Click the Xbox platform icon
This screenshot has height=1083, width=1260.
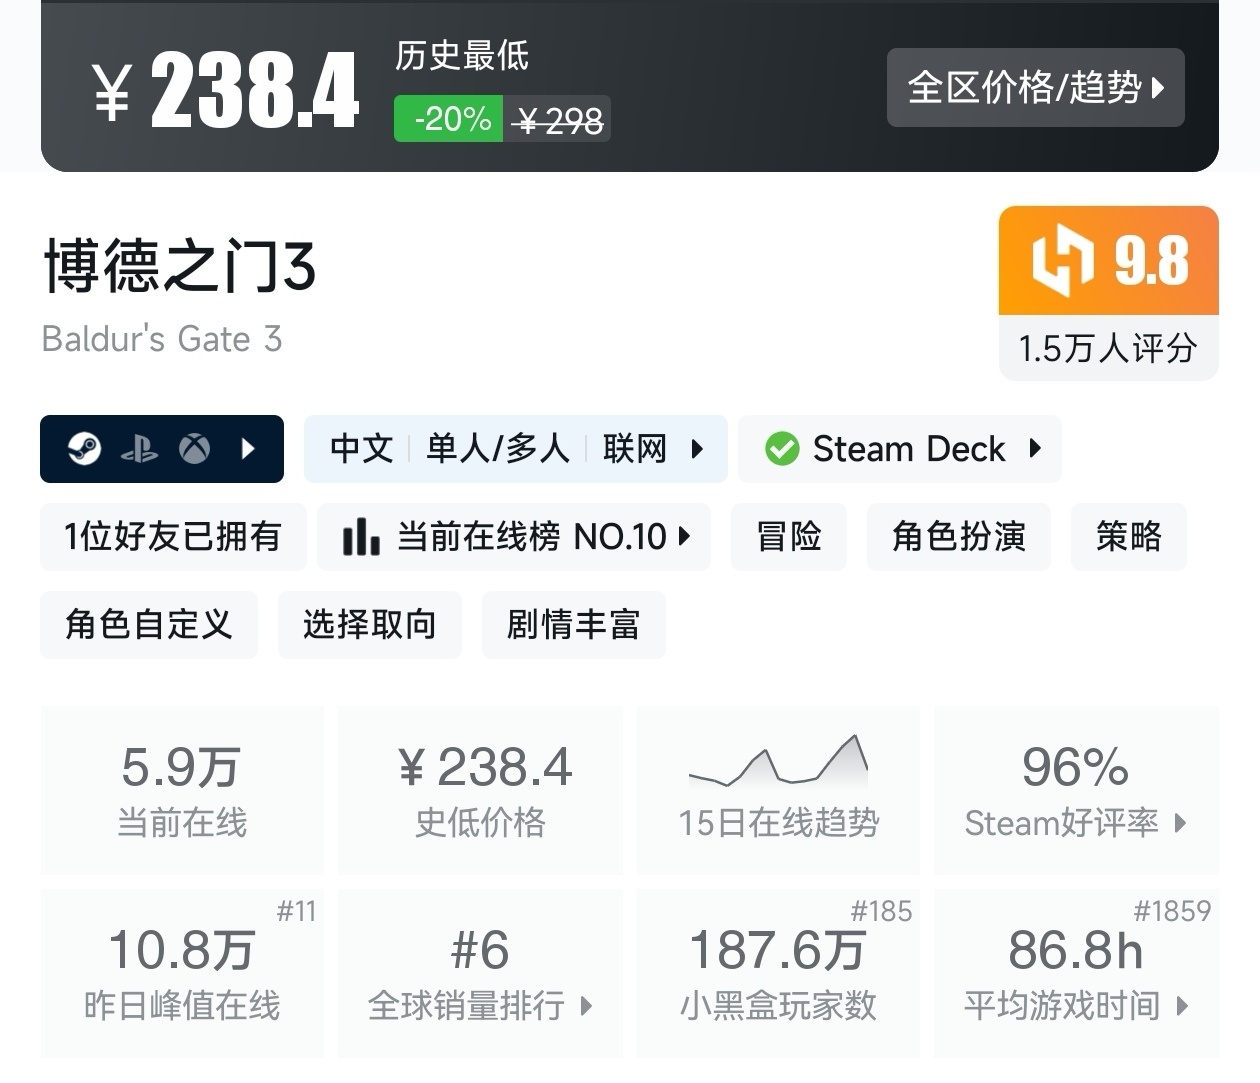click(x=194, y=449)
